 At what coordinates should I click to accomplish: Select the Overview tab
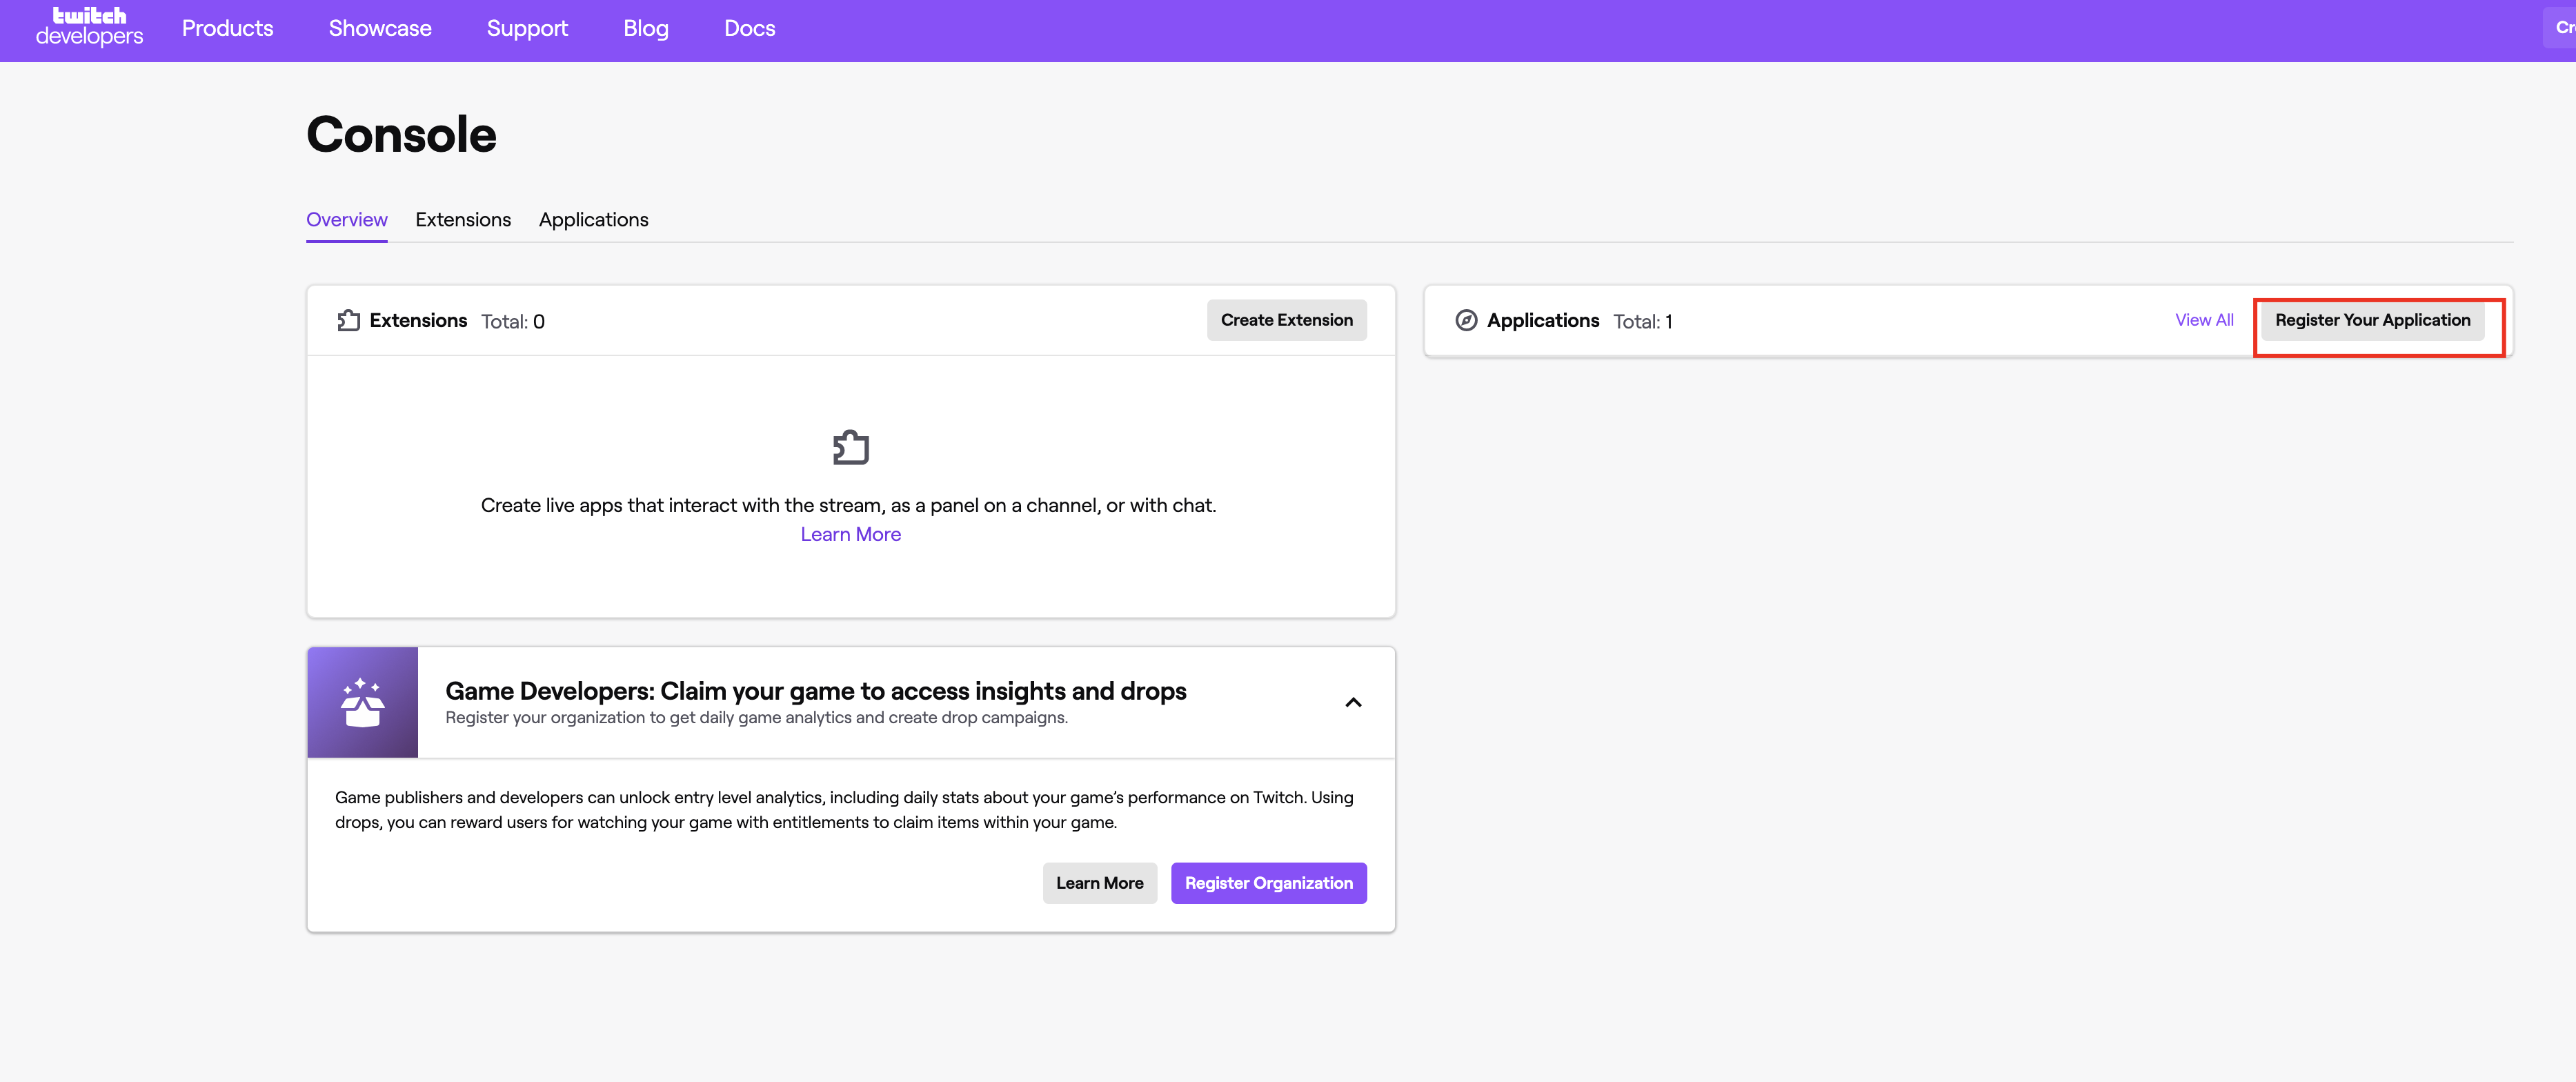tap(347, 219)
